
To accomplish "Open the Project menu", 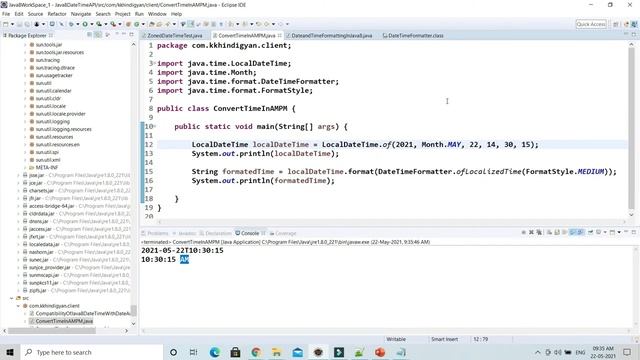I will point(122,14).
